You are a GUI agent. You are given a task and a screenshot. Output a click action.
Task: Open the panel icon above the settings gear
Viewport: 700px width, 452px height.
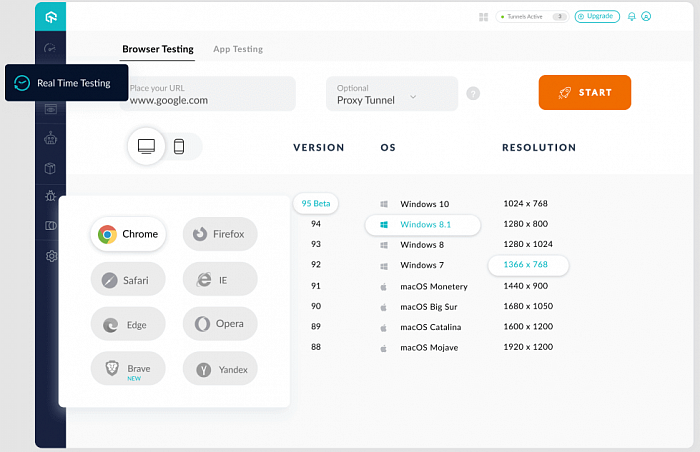(x=50, y=226)
